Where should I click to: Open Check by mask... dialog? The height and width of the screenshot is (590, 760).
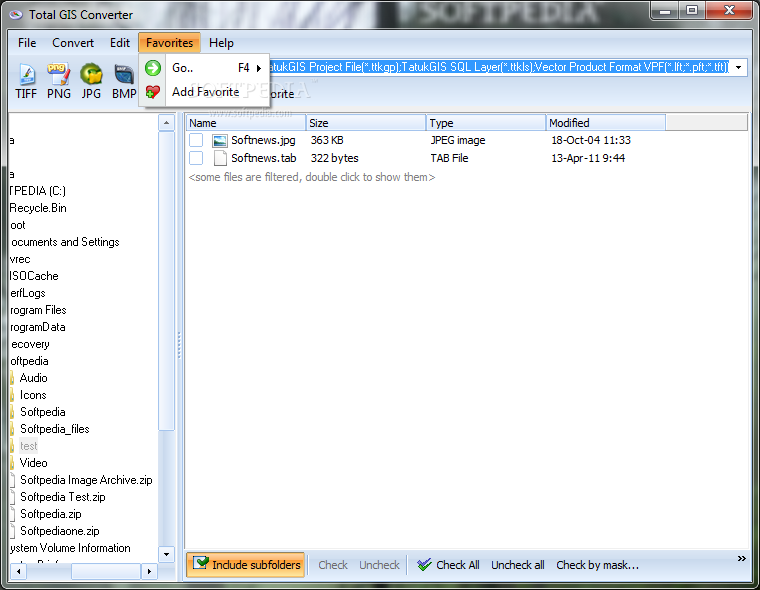pos(597,565)
